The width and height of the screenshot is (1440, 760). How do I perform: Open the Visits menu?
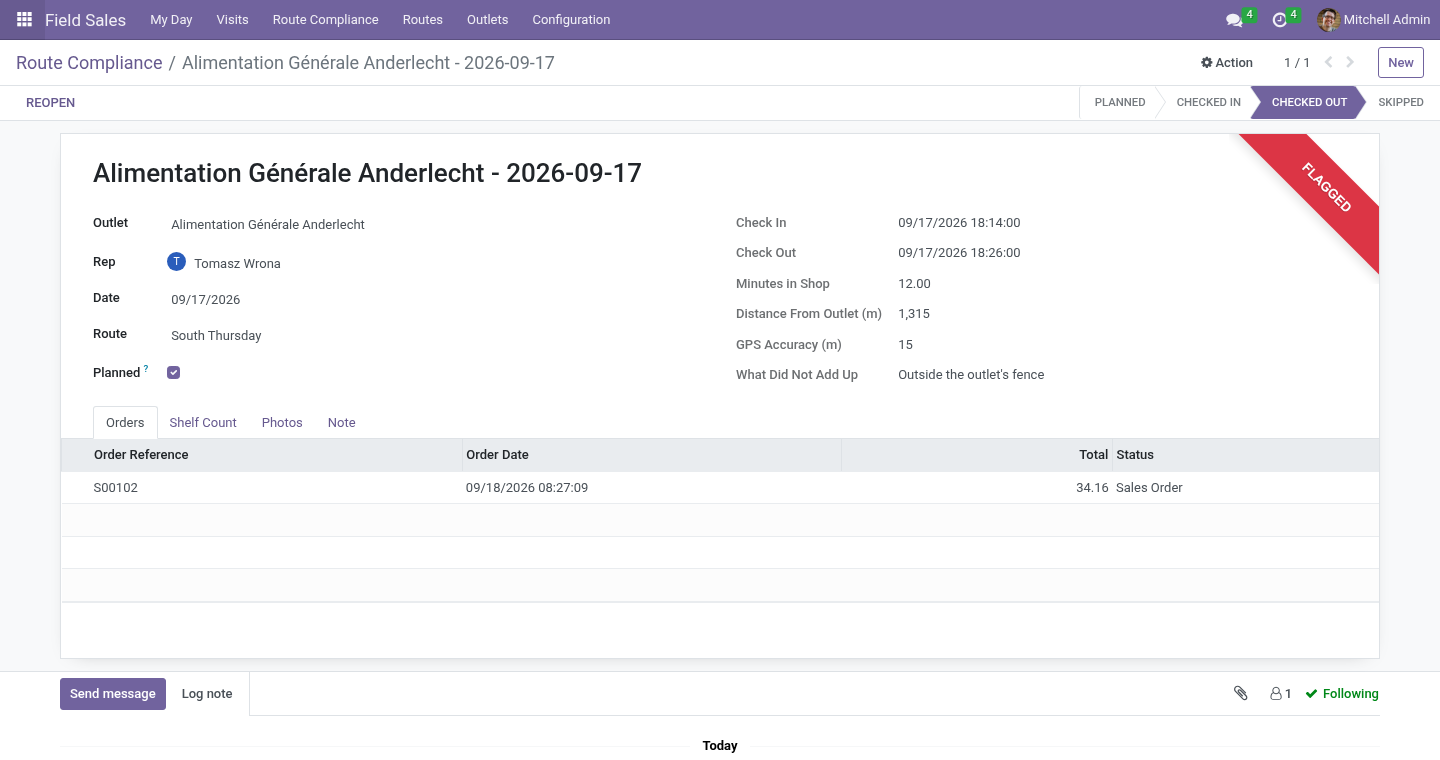(232, 20)
